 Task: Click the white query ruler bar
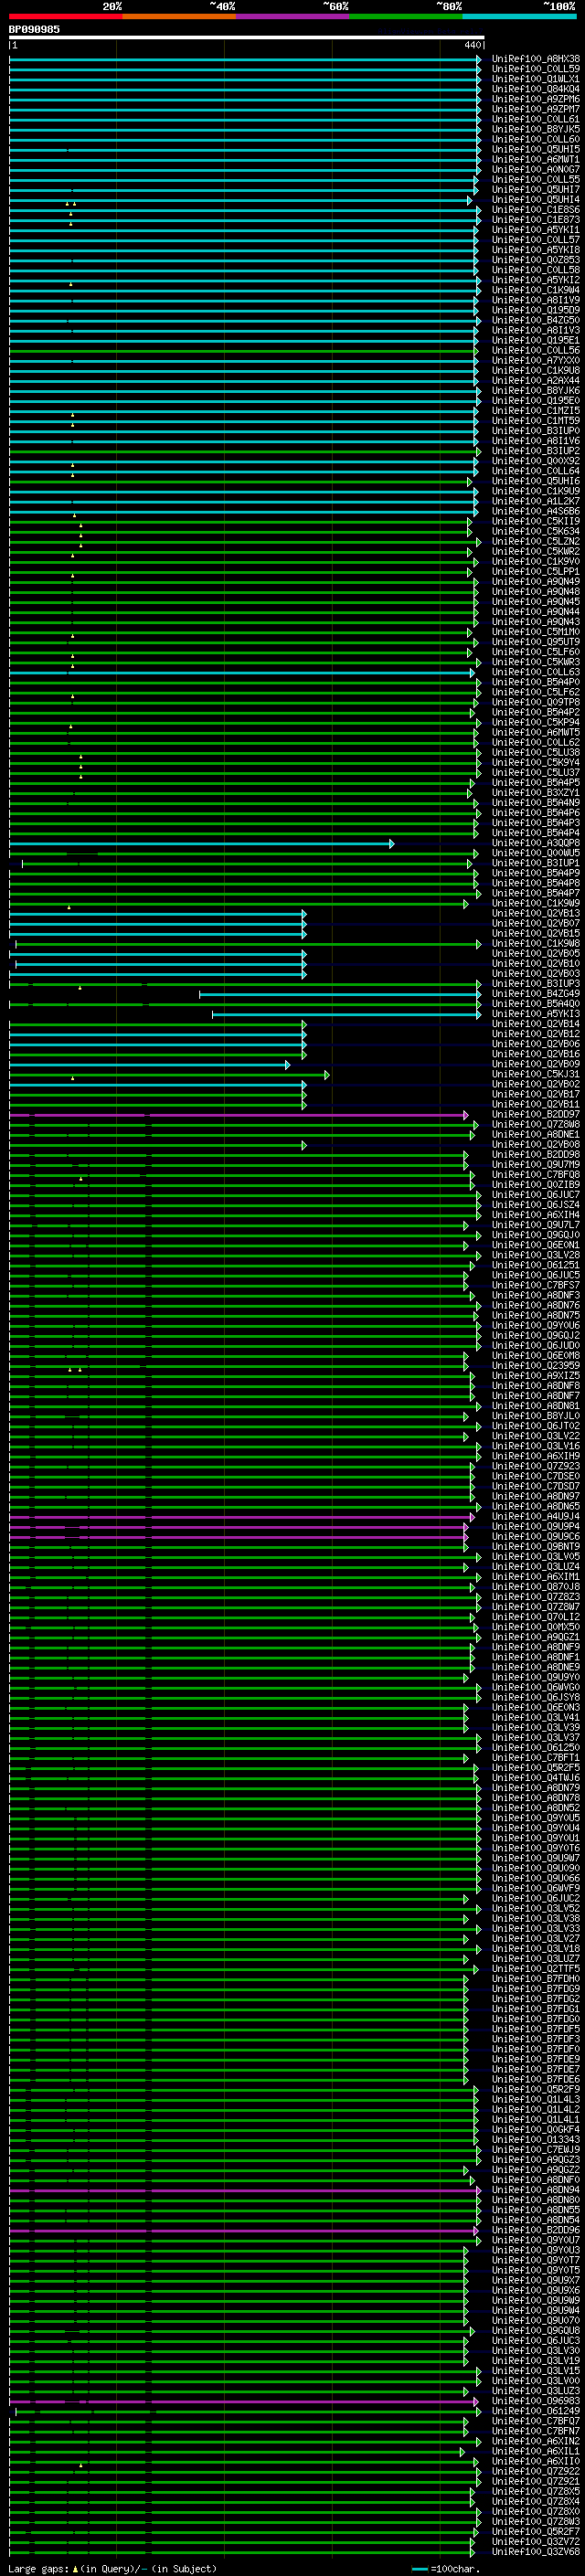tap(247, 38)
